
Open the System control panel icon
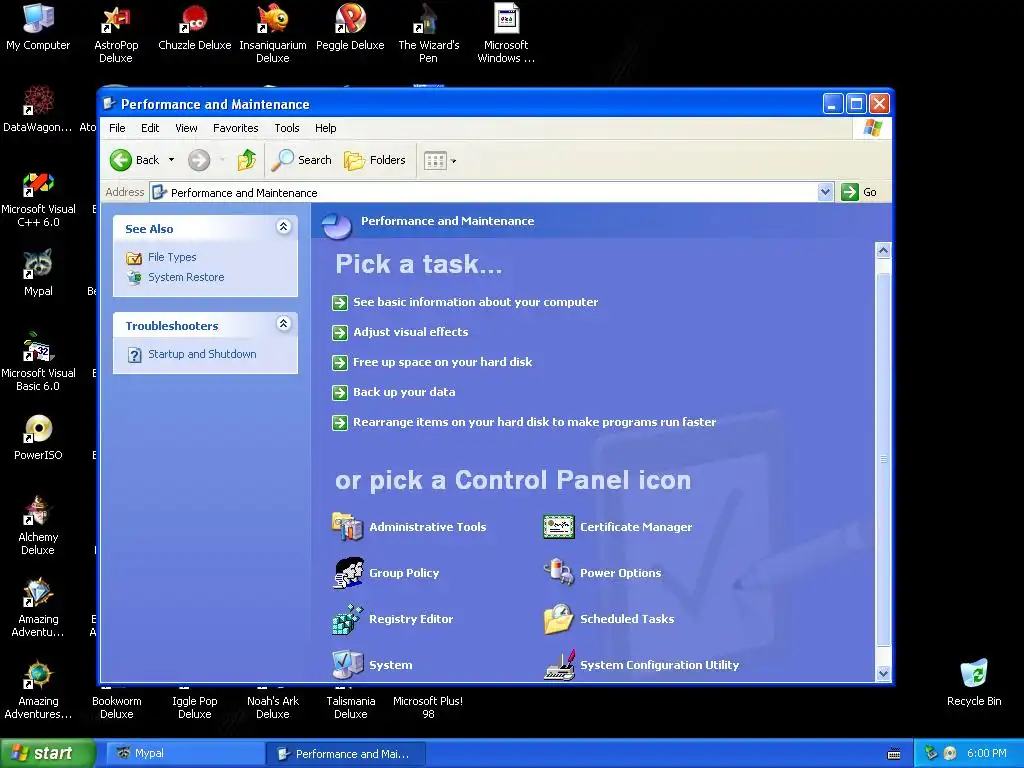click(x=347, y=665)
